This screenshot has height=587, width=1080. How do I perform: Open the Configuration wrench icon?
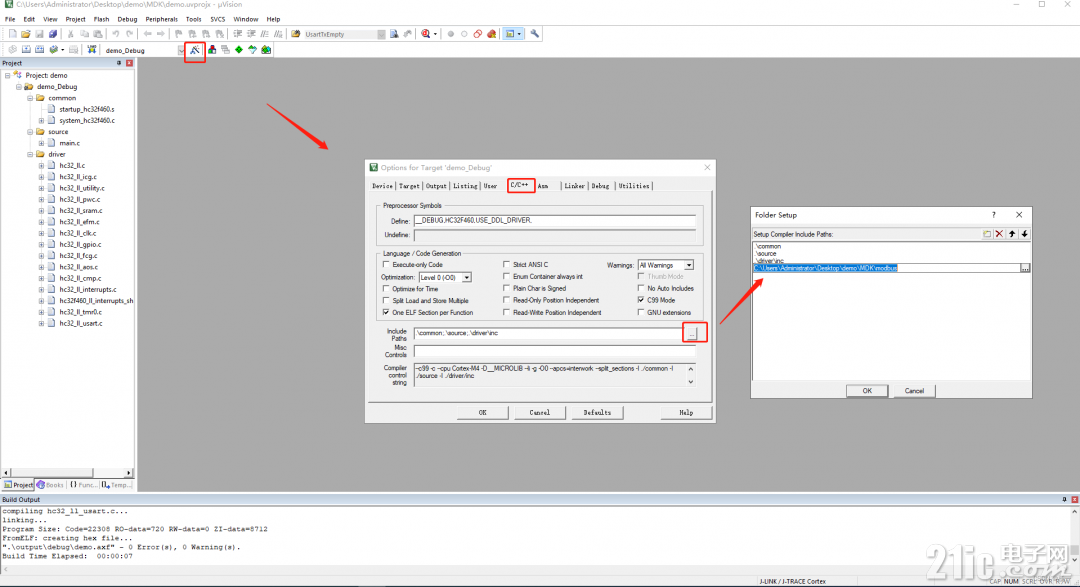click(534, 34)
